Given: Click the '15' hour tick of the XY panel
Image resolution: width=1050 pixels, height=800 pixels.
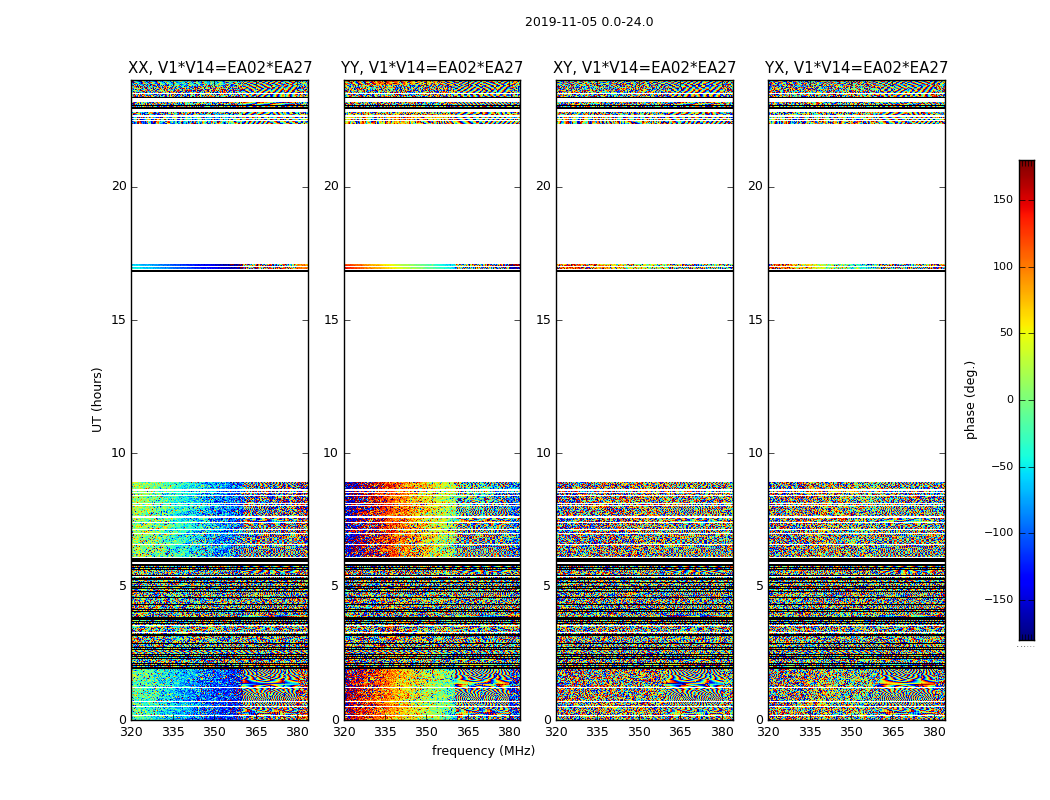Looking at the screenshot, I should coord(544,320).
